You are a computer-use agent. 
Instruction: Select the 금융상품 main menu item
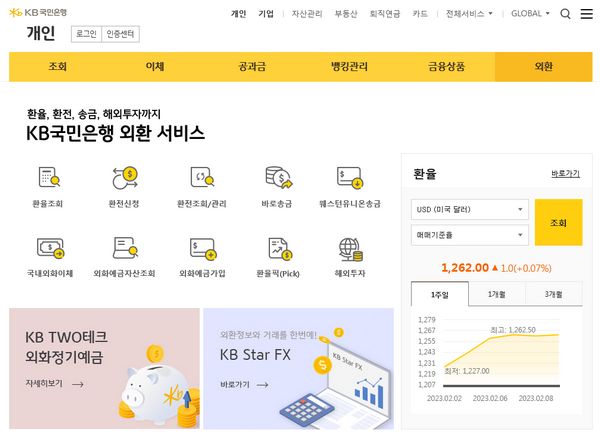pos(446,67)
